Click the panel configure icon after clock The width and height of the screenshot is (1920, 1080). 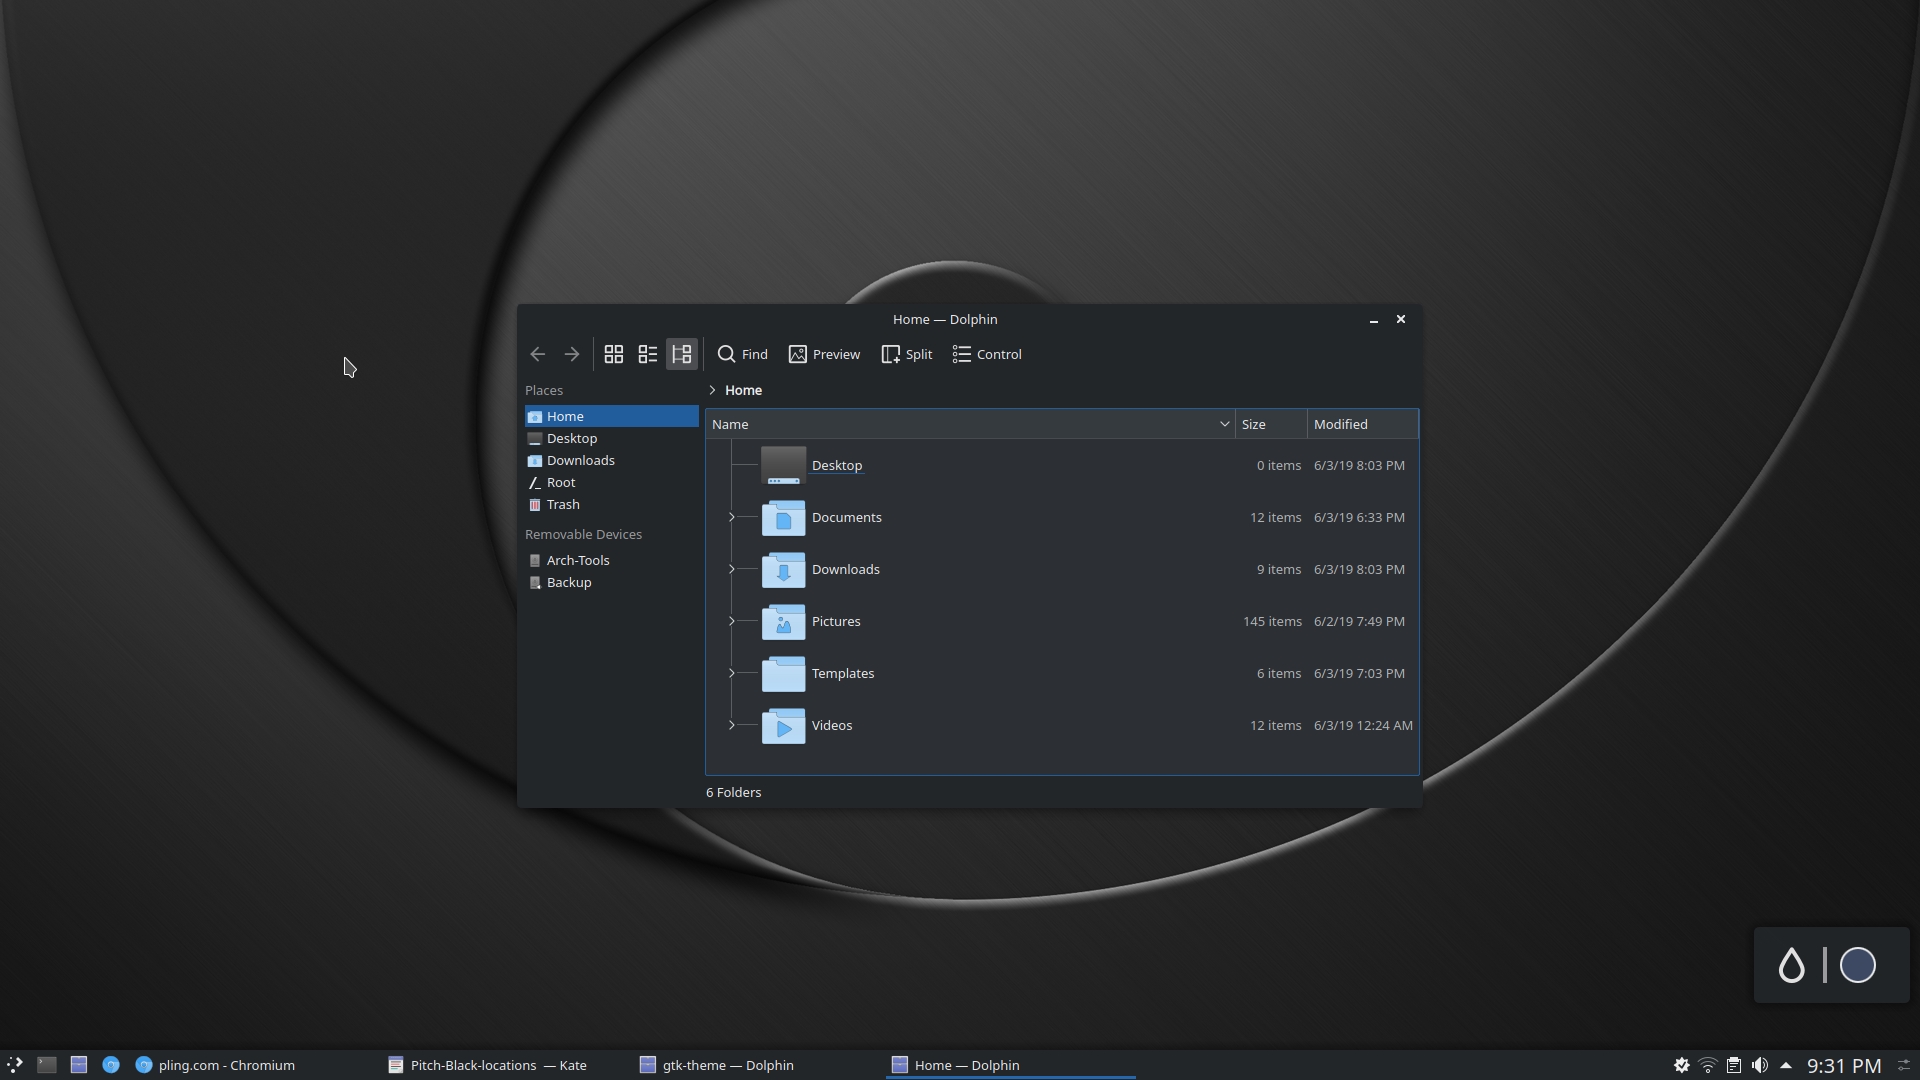(1904, 1065)
